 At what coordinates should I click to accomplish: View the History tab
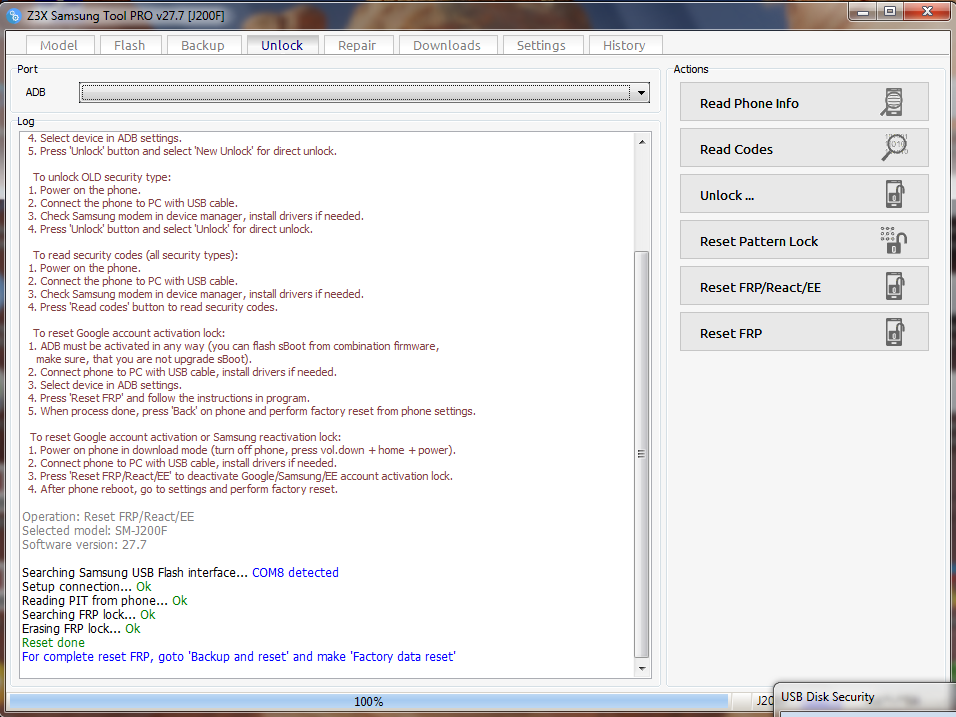[x=624, y=45]
